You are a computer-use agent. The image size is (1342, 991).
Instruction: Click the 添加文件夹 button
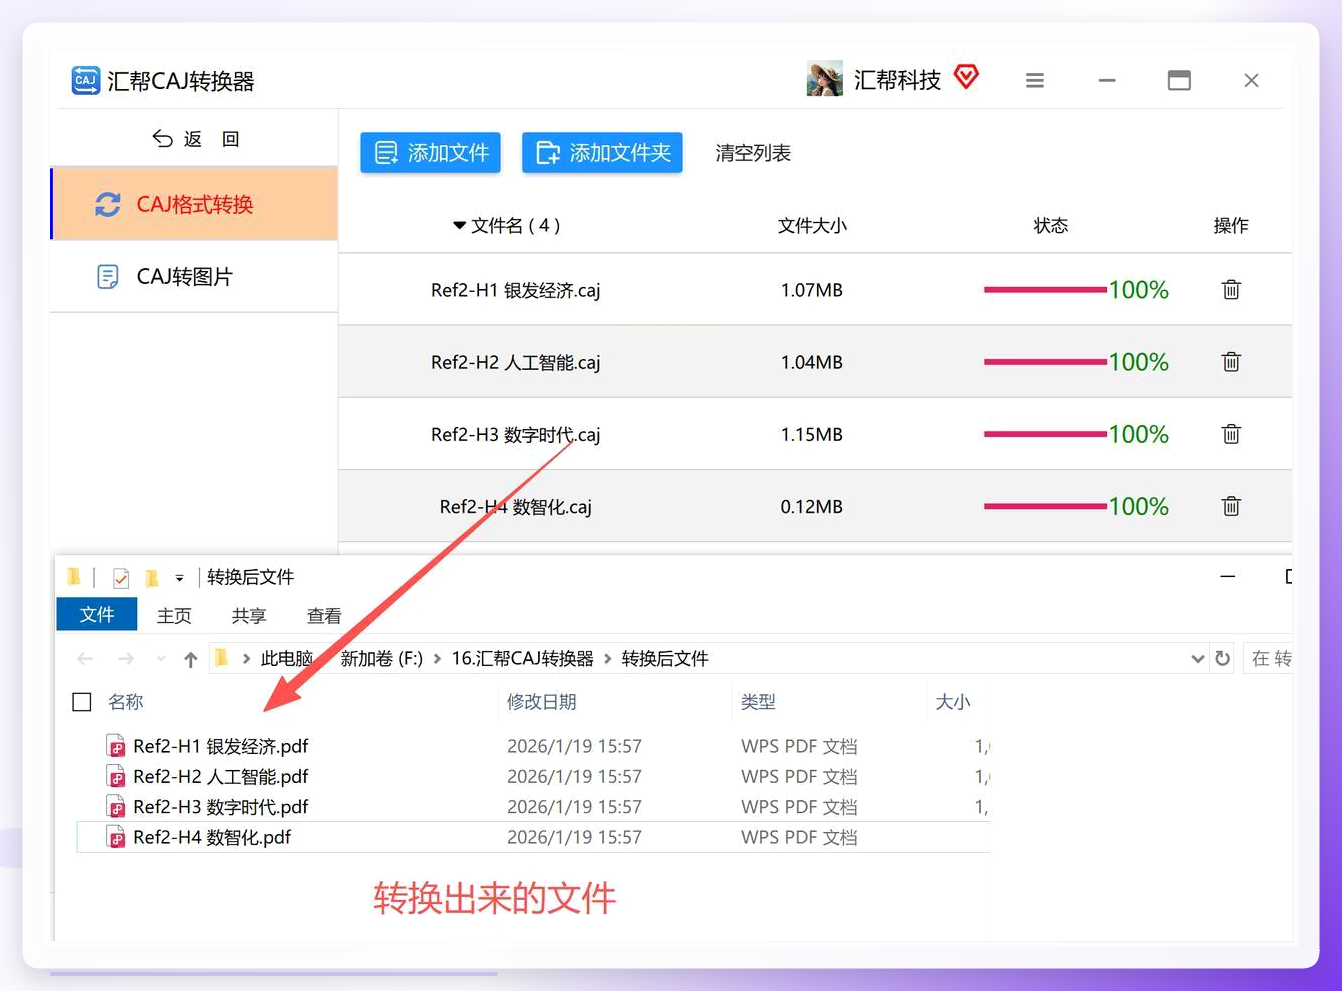click(x=602, y=153)
